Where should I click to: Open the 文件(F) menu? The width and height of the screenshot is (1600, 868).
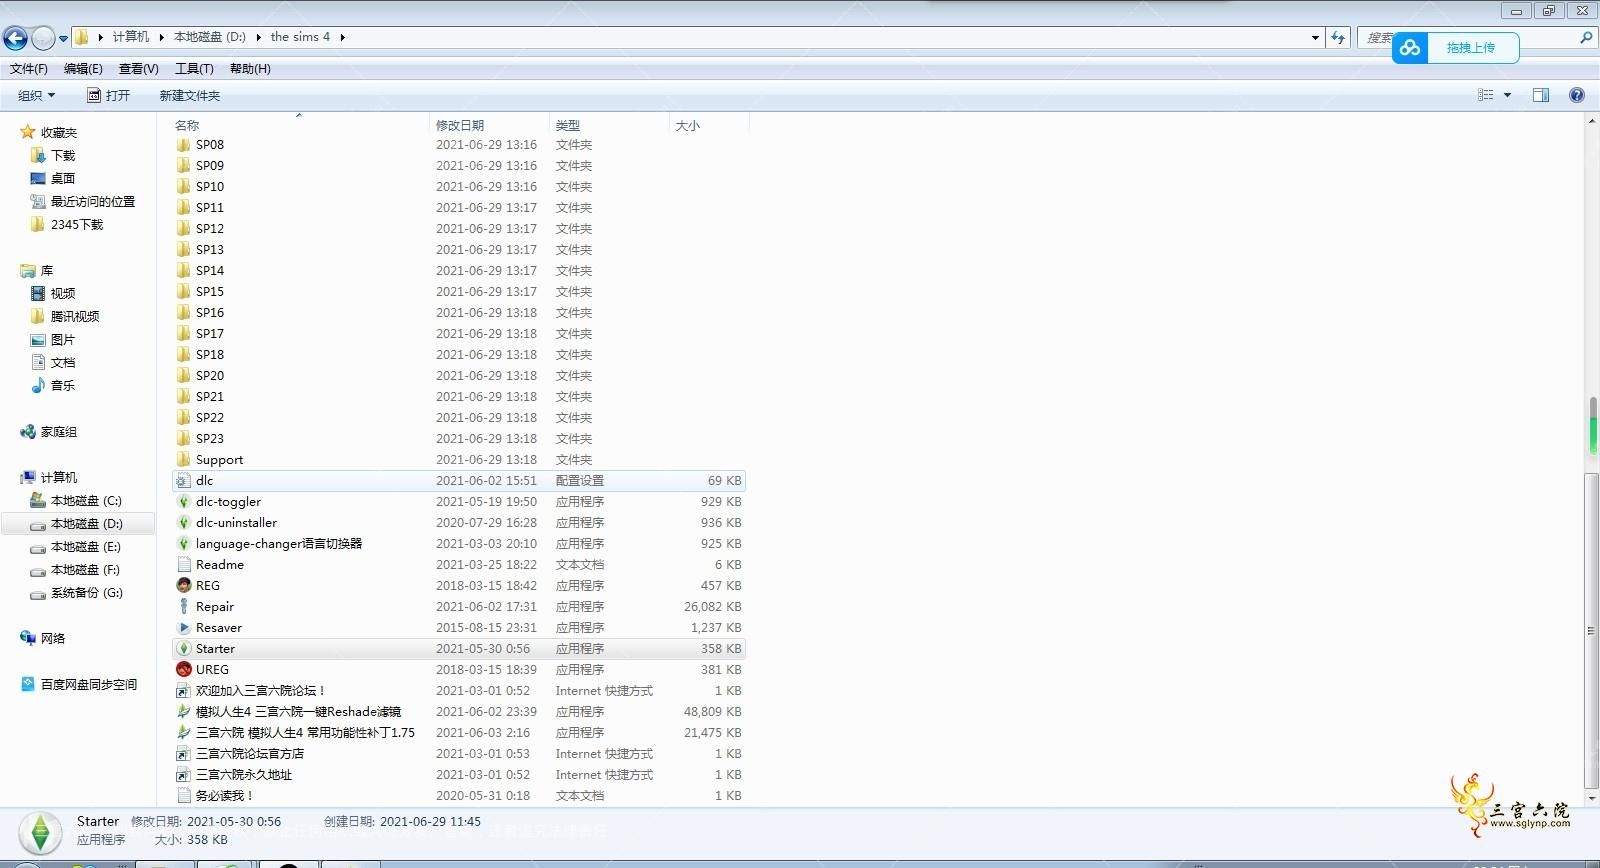29,69
